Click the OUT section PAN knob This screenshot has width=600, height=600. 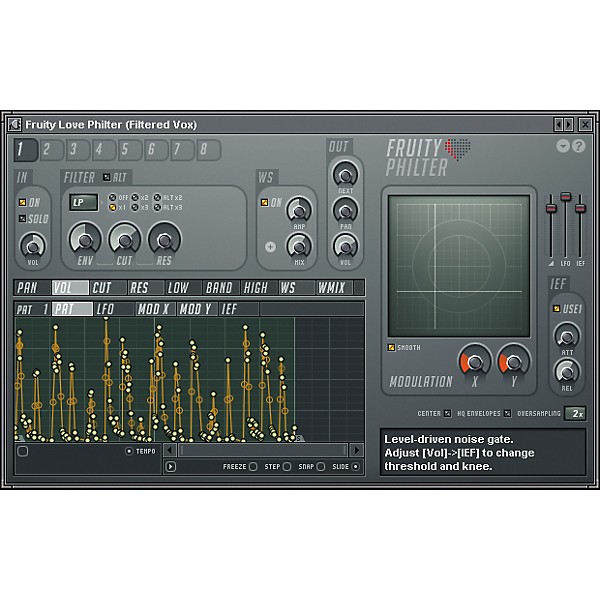click(345, 211)
